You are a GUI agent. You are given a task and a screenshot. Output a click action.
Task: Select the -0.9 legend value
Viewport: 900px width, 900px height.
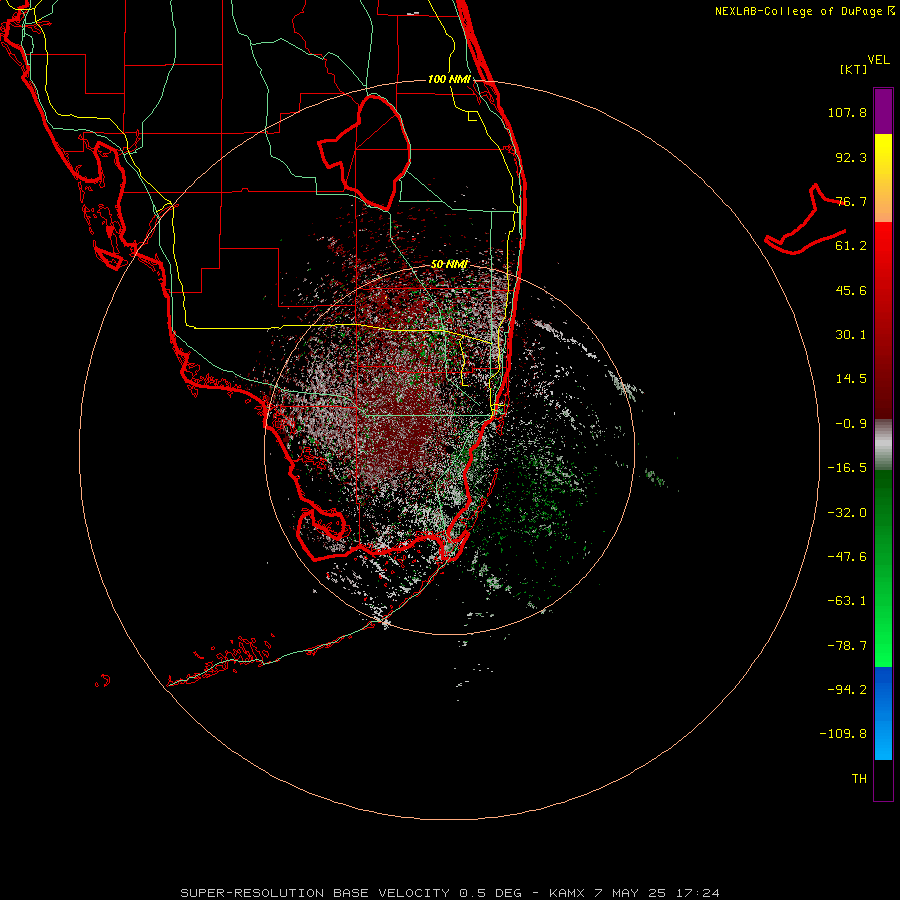[851, 424]
